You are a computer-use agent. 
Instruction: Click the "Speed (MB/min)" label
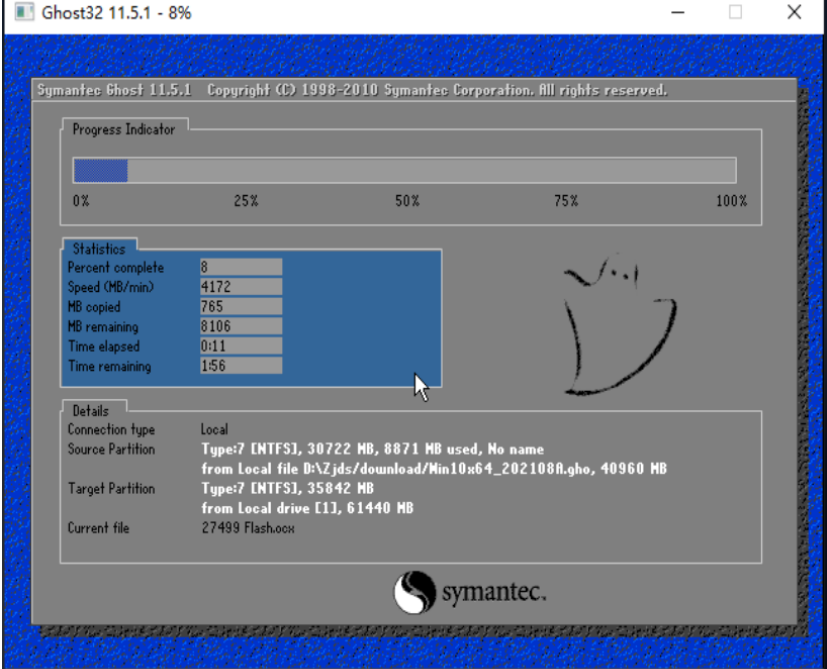(111, 287)
